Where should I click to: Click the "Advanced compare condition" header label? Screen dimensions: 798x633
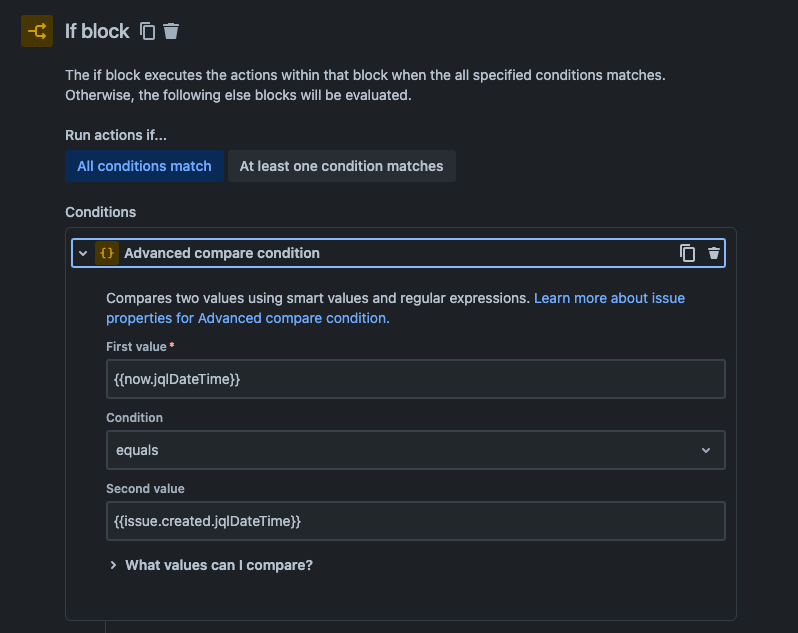(222, 253)
